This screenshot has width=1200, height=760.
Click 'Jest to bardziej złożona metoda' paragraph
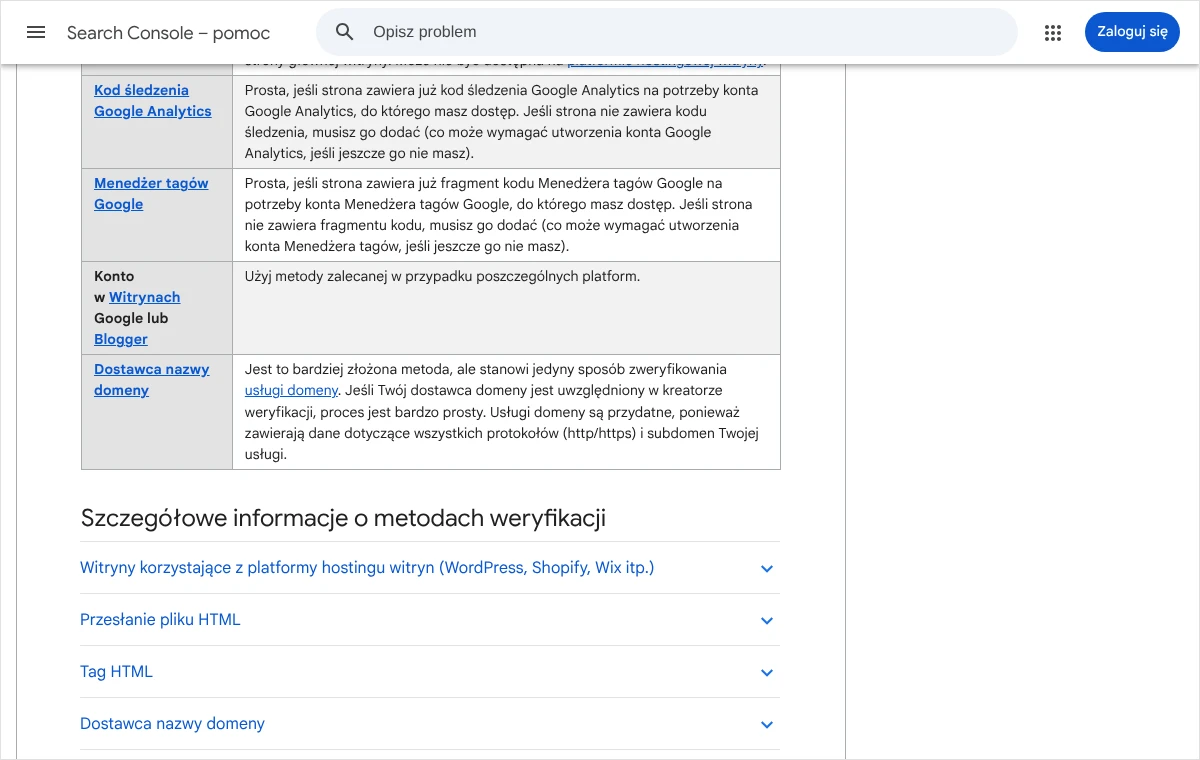point(502,411)
